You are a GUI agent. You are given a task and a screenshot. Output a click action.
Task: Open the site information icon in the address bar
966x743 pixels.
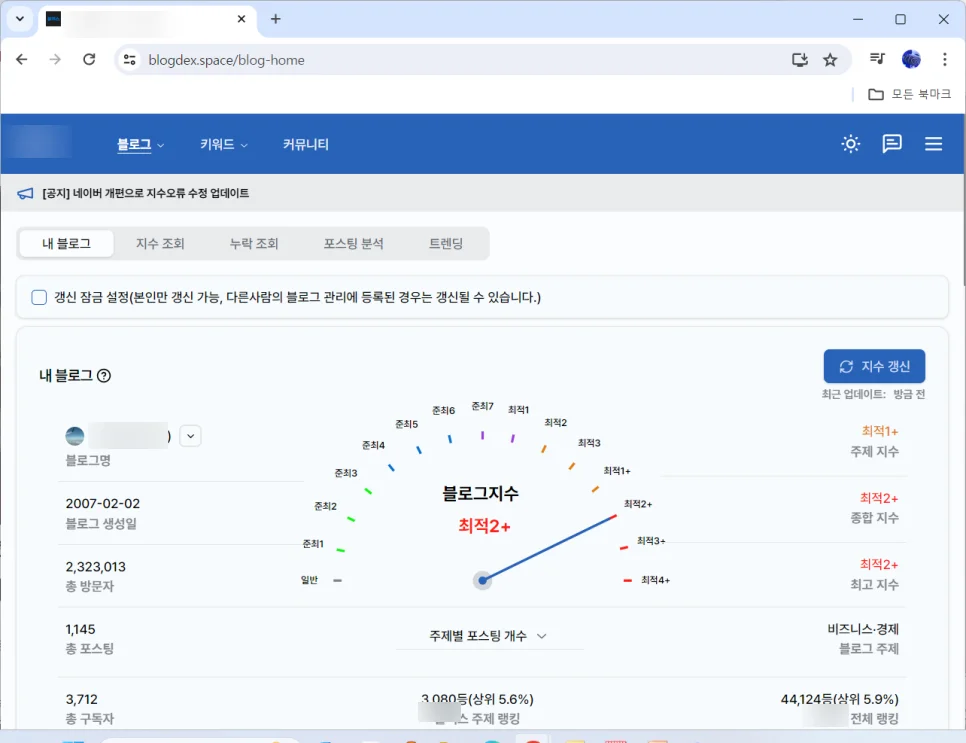pyautogui.click(x=129, y=60)
